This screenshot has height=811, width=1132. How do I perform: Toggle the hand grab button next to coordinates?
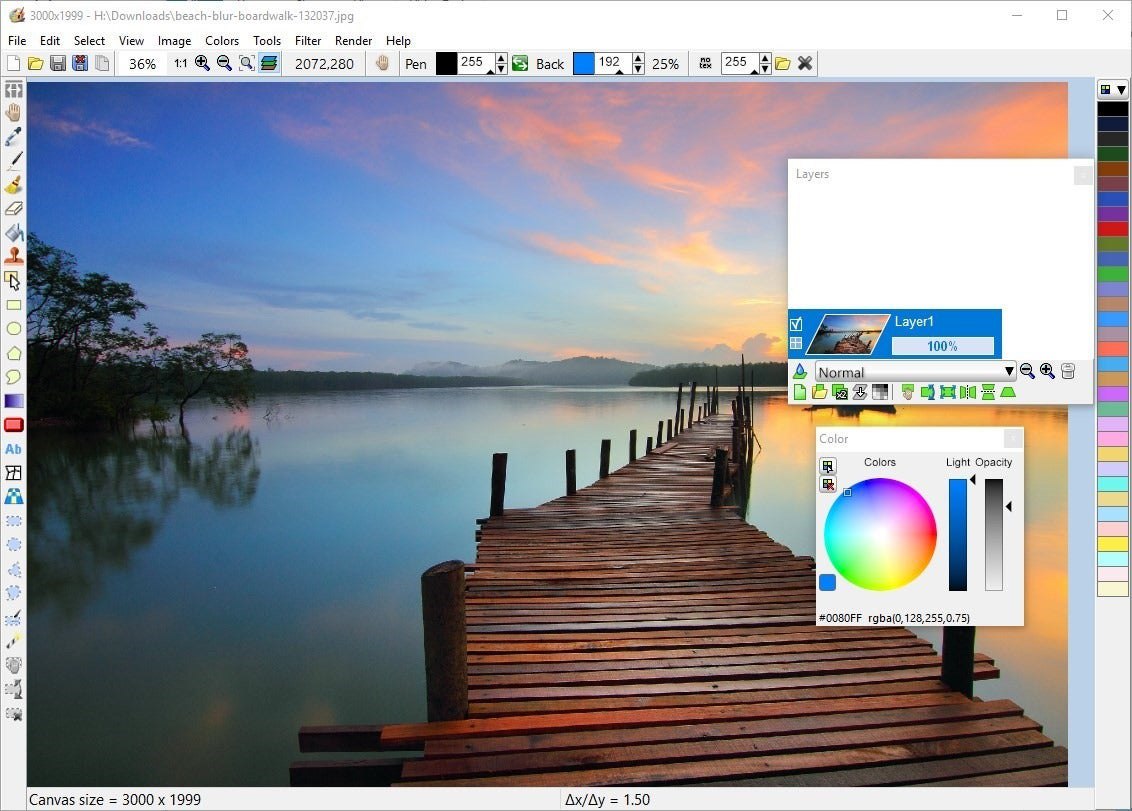(383, 64)
